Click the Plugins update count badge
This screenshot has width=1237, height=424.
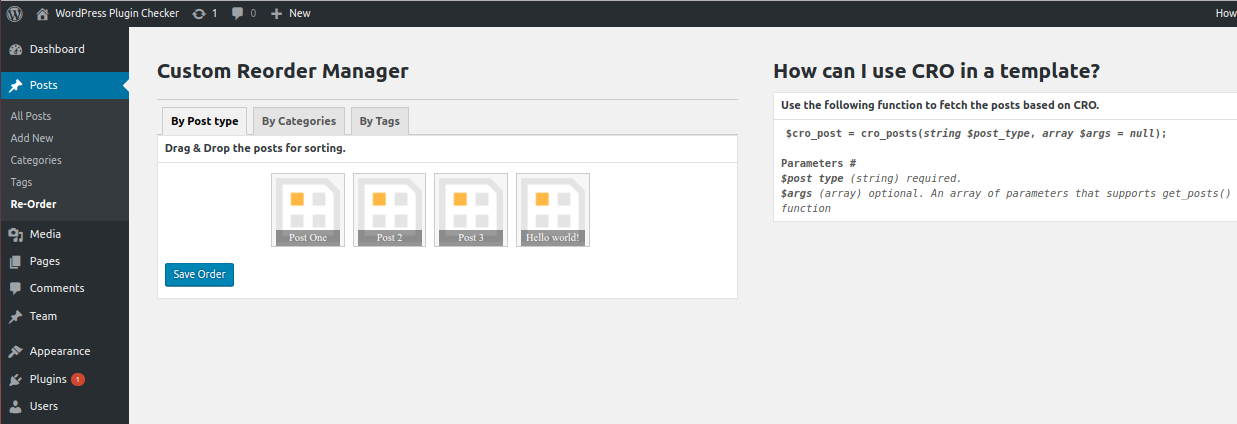coord(78,379)
